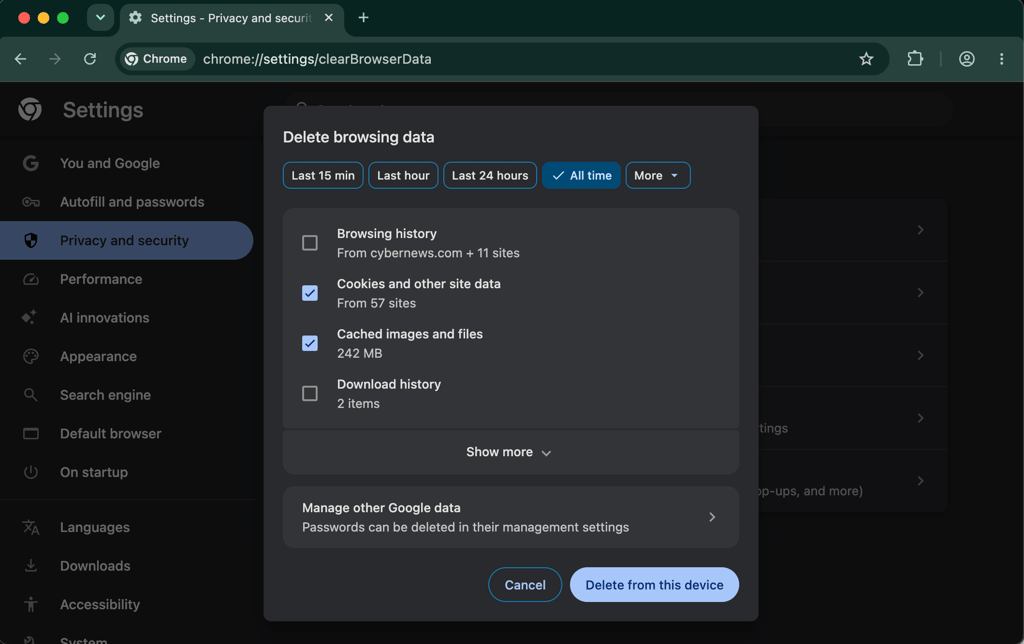Click the address bar URL

coord(317,59)
